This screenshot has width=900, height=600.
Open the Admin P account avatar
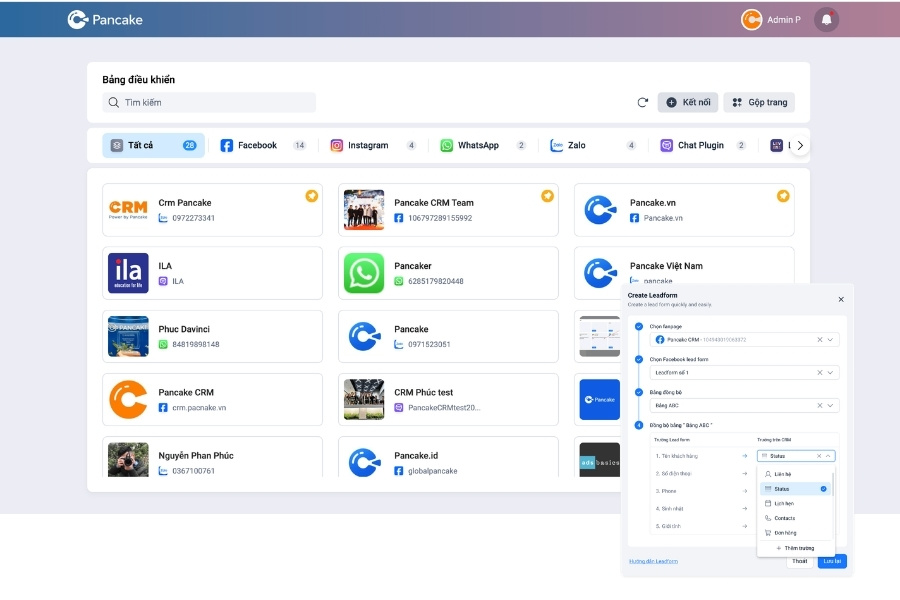[751, 20]
